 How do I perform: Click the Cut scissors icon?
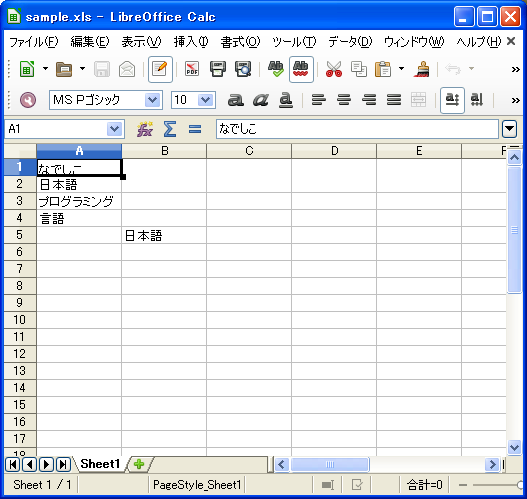pyautogui.click(x=334, y=69)
